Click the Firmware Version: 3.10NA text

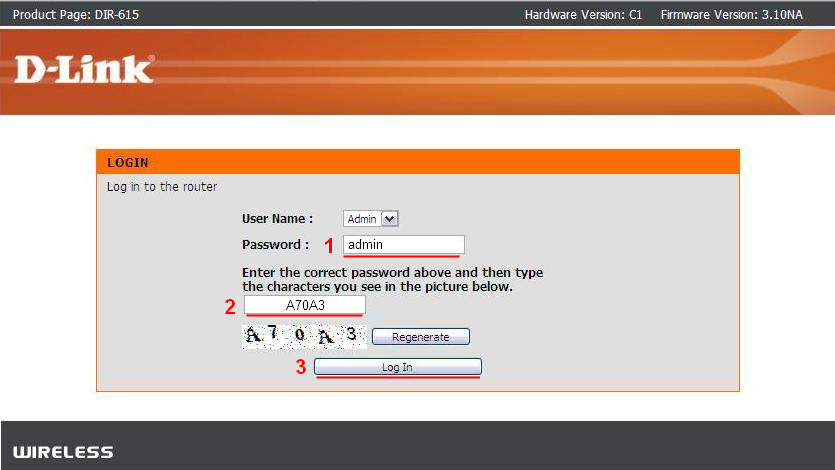pos(732,15)
